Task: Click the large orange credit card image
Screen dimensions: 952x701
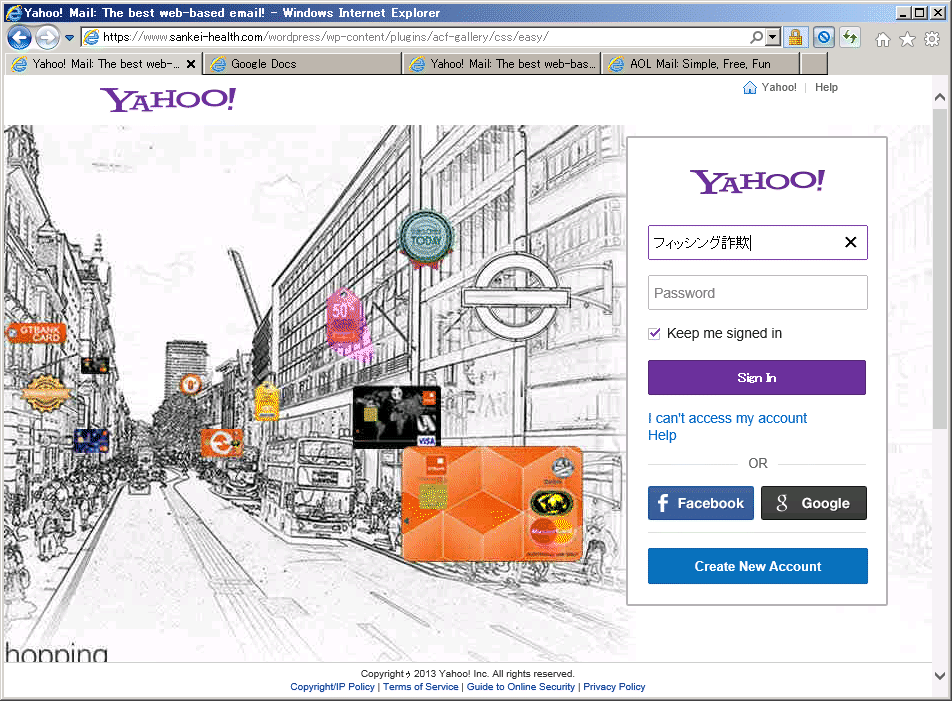Action: click(x=492, y=504)
